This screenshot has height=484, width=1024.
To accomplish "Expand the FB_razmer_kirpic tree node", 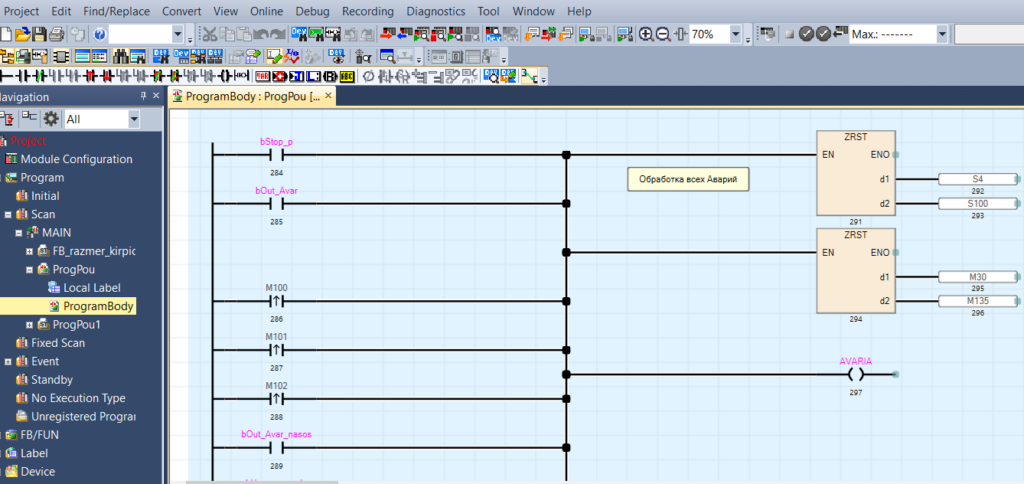I will [x=29, y=251].
